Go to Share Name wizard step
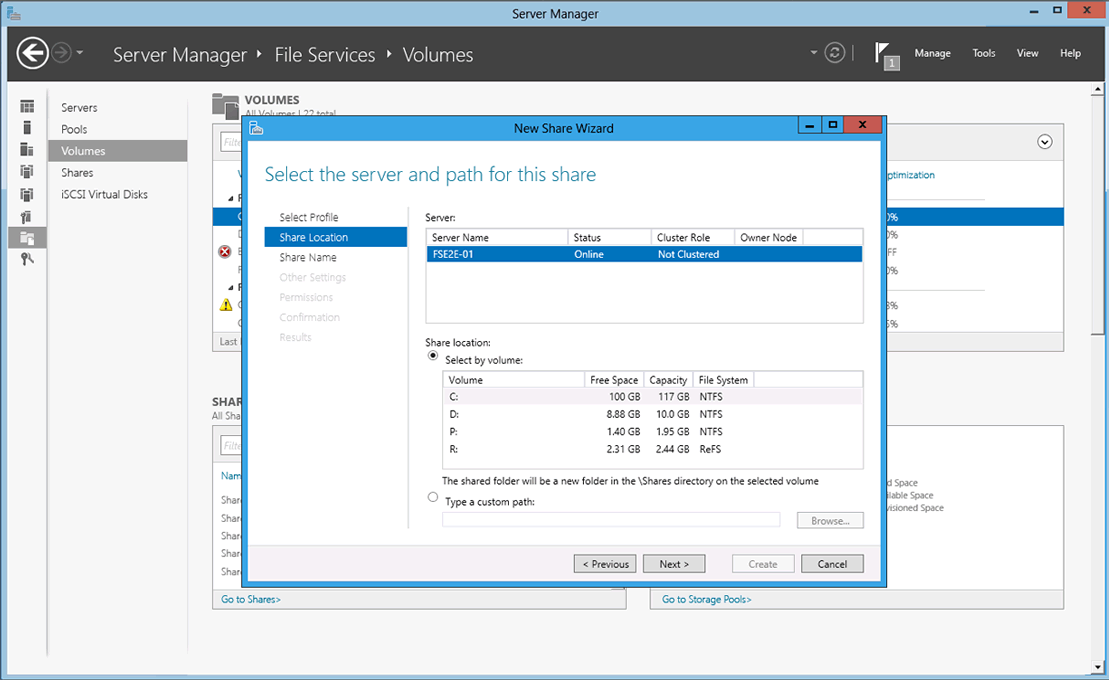The image size is (1109, 680). click(x=308, y=258)
